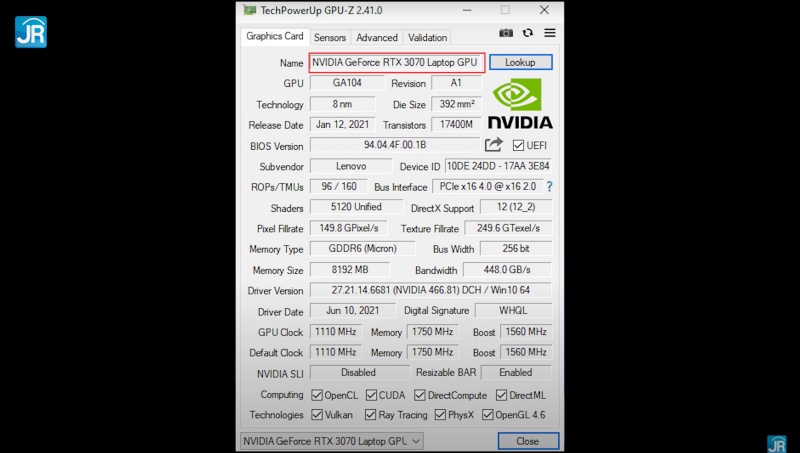Click the DirectX Support value 12 (12_2)
The width and height of the screenshot is (800, 453).
[x=516, y=207]
